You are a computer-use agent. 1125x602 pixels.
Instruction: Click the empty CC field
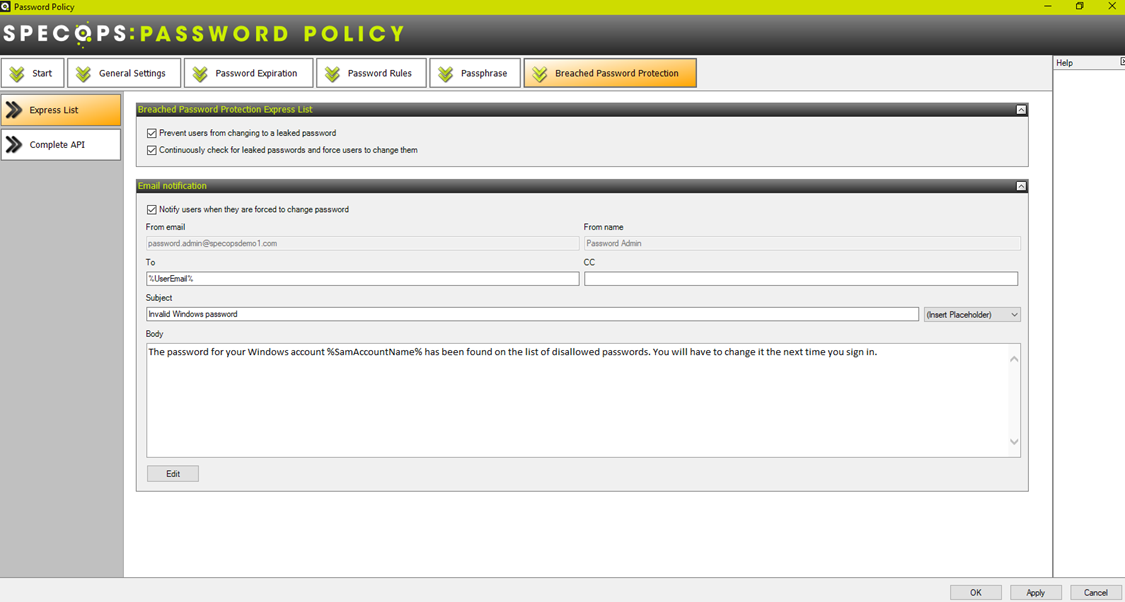801,278
